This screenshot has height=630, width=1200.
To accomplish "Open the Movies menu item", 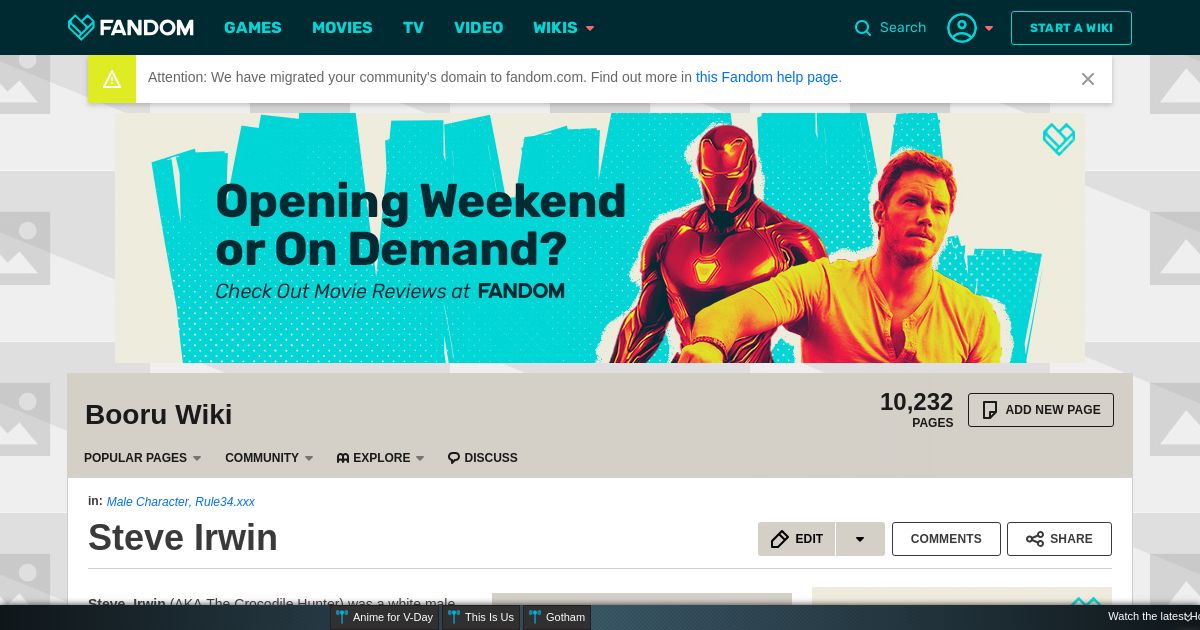I will point(342,28).
